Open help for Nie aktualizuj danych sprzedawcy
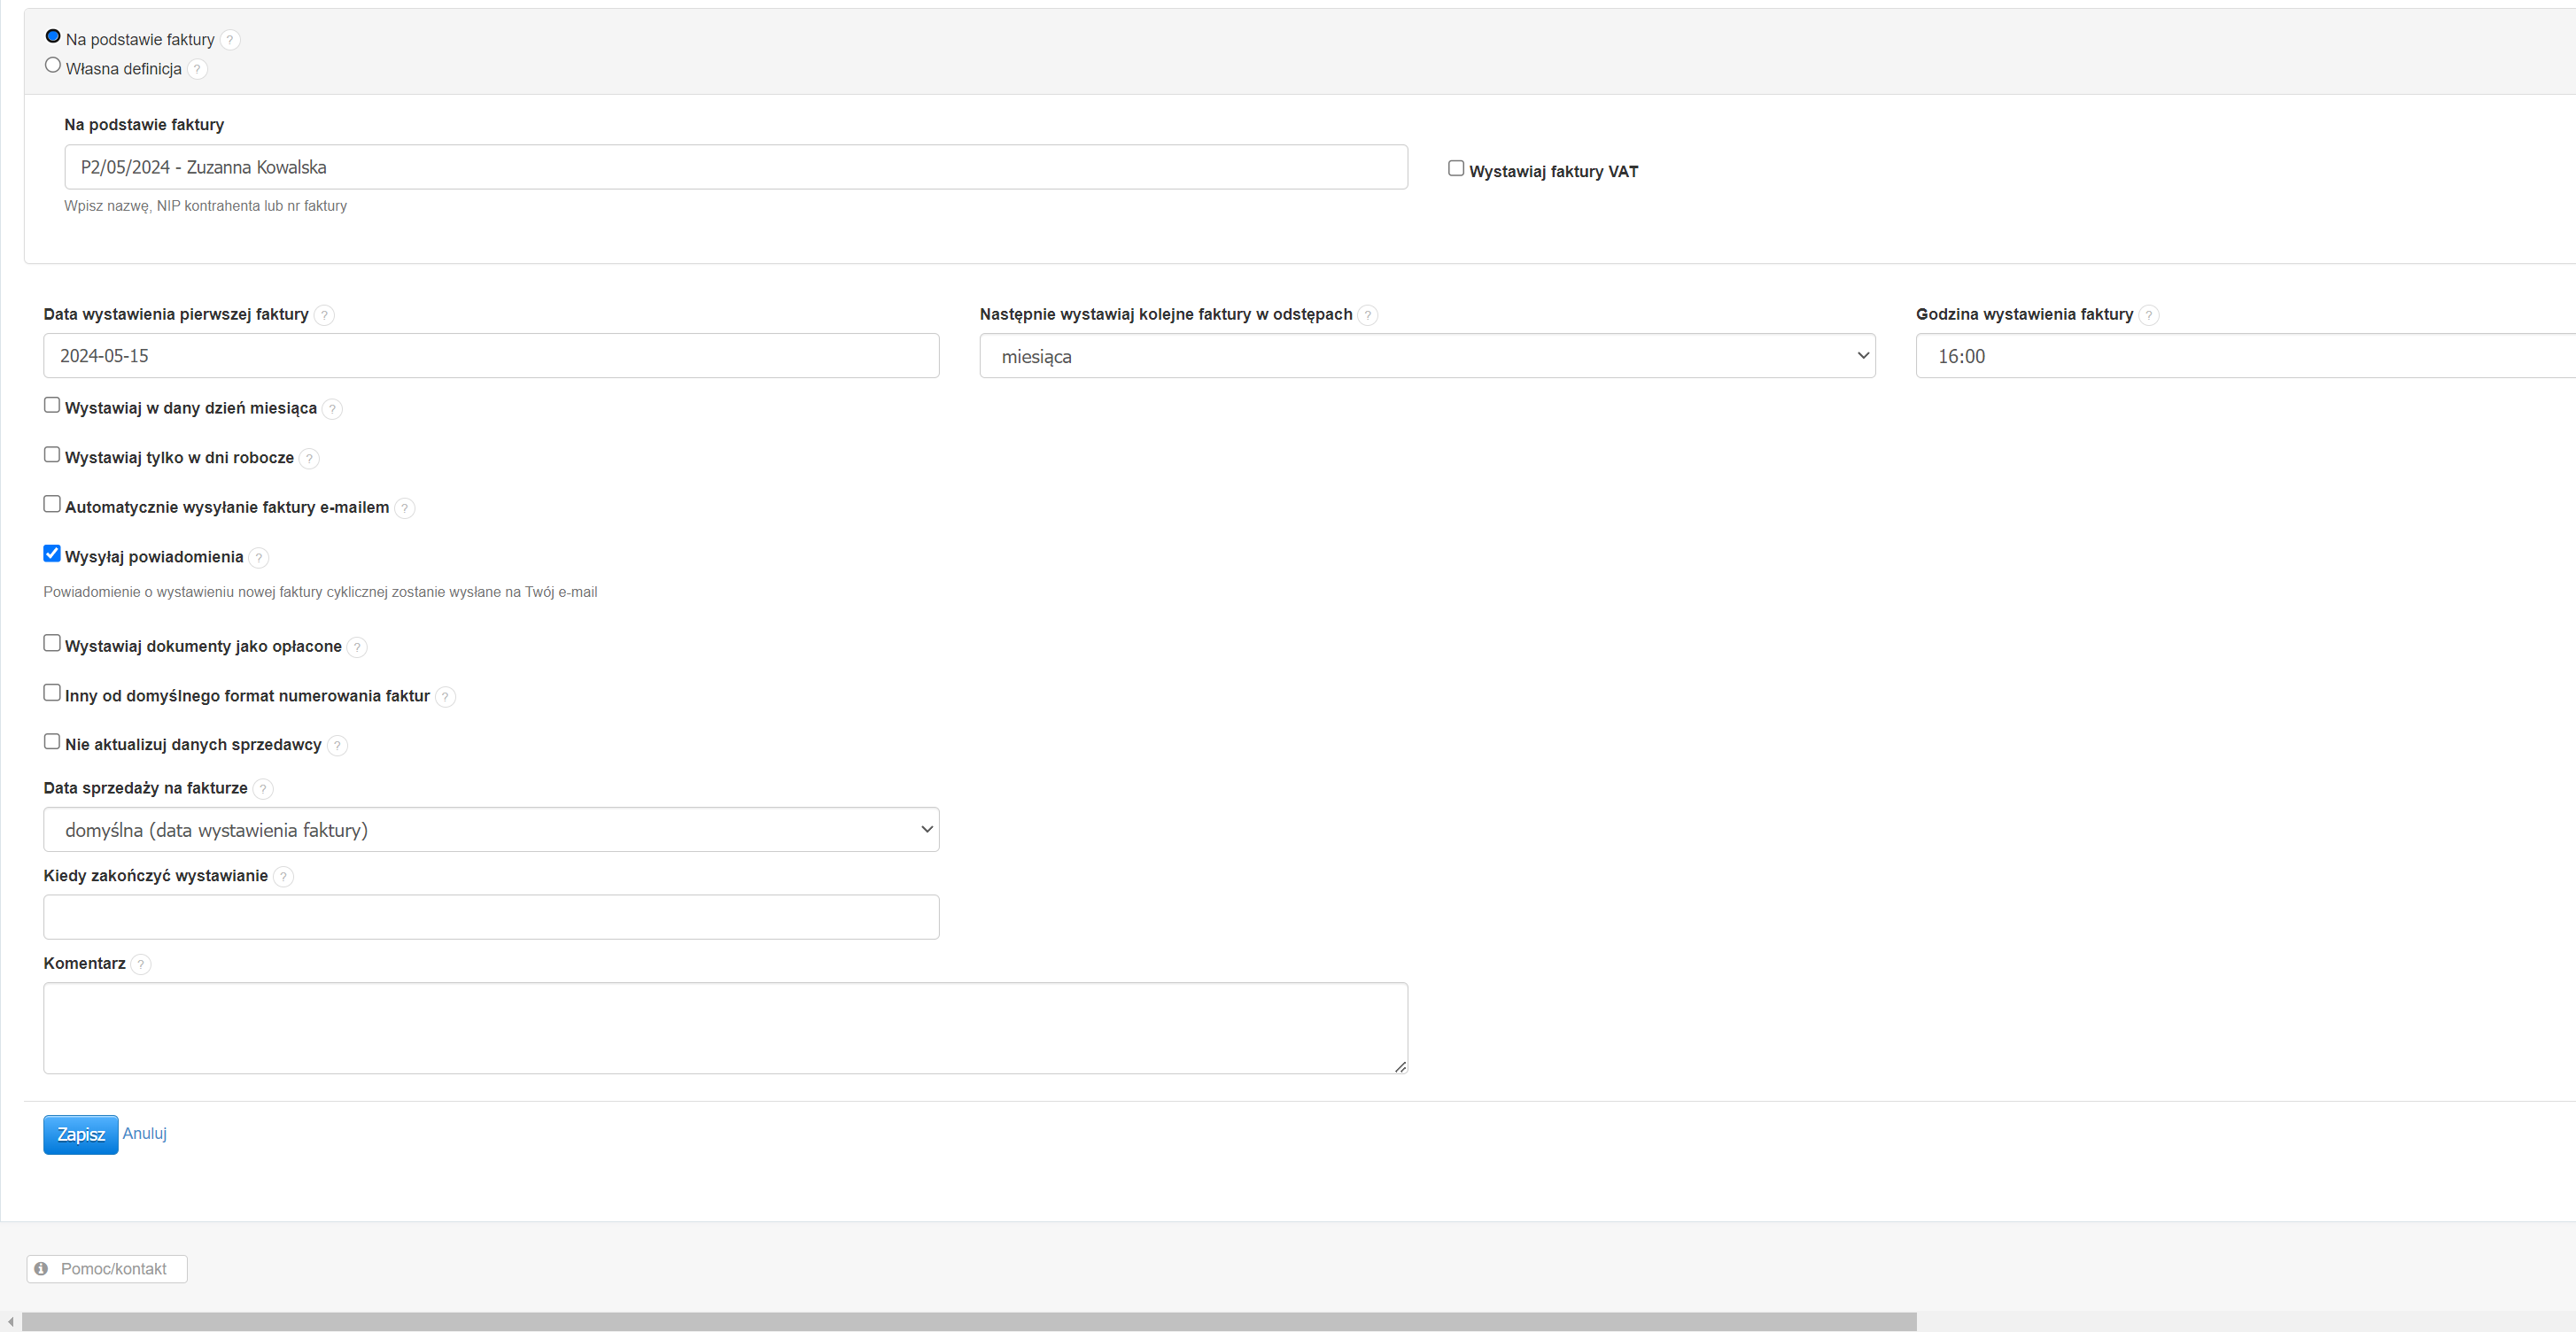 337,745
